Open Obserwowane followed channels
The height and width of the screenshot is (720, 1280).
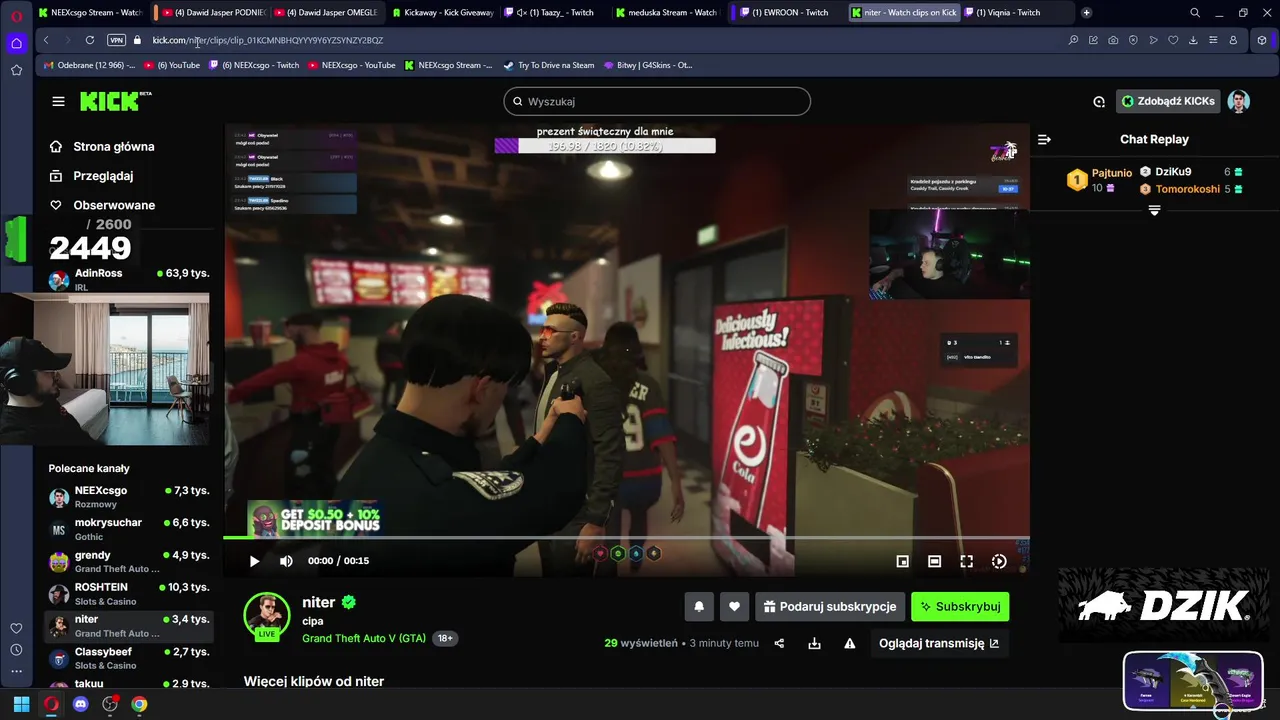103,205
